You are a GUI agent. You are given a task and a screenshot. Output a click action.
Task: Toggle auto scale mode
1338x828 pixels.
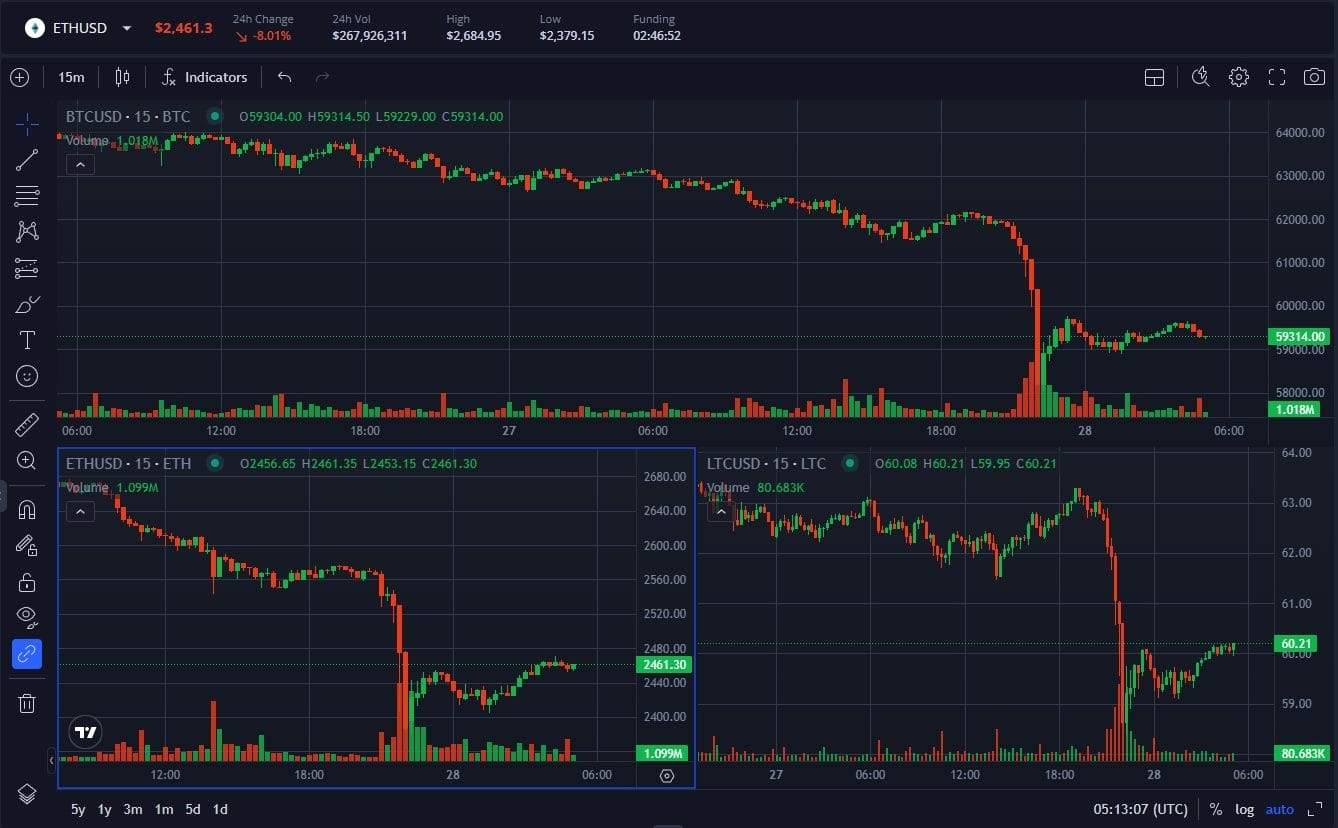1279,809
